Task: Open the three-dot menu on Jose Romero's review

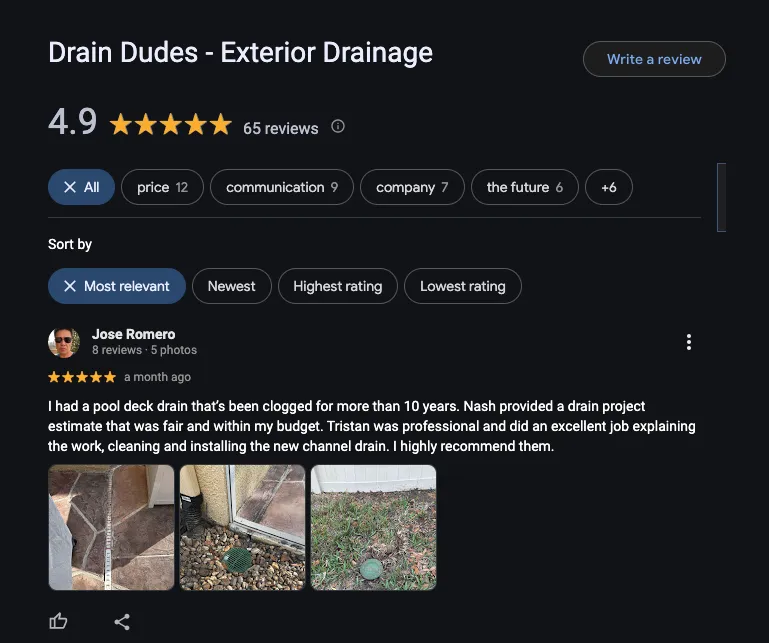Action: point(689,342)
